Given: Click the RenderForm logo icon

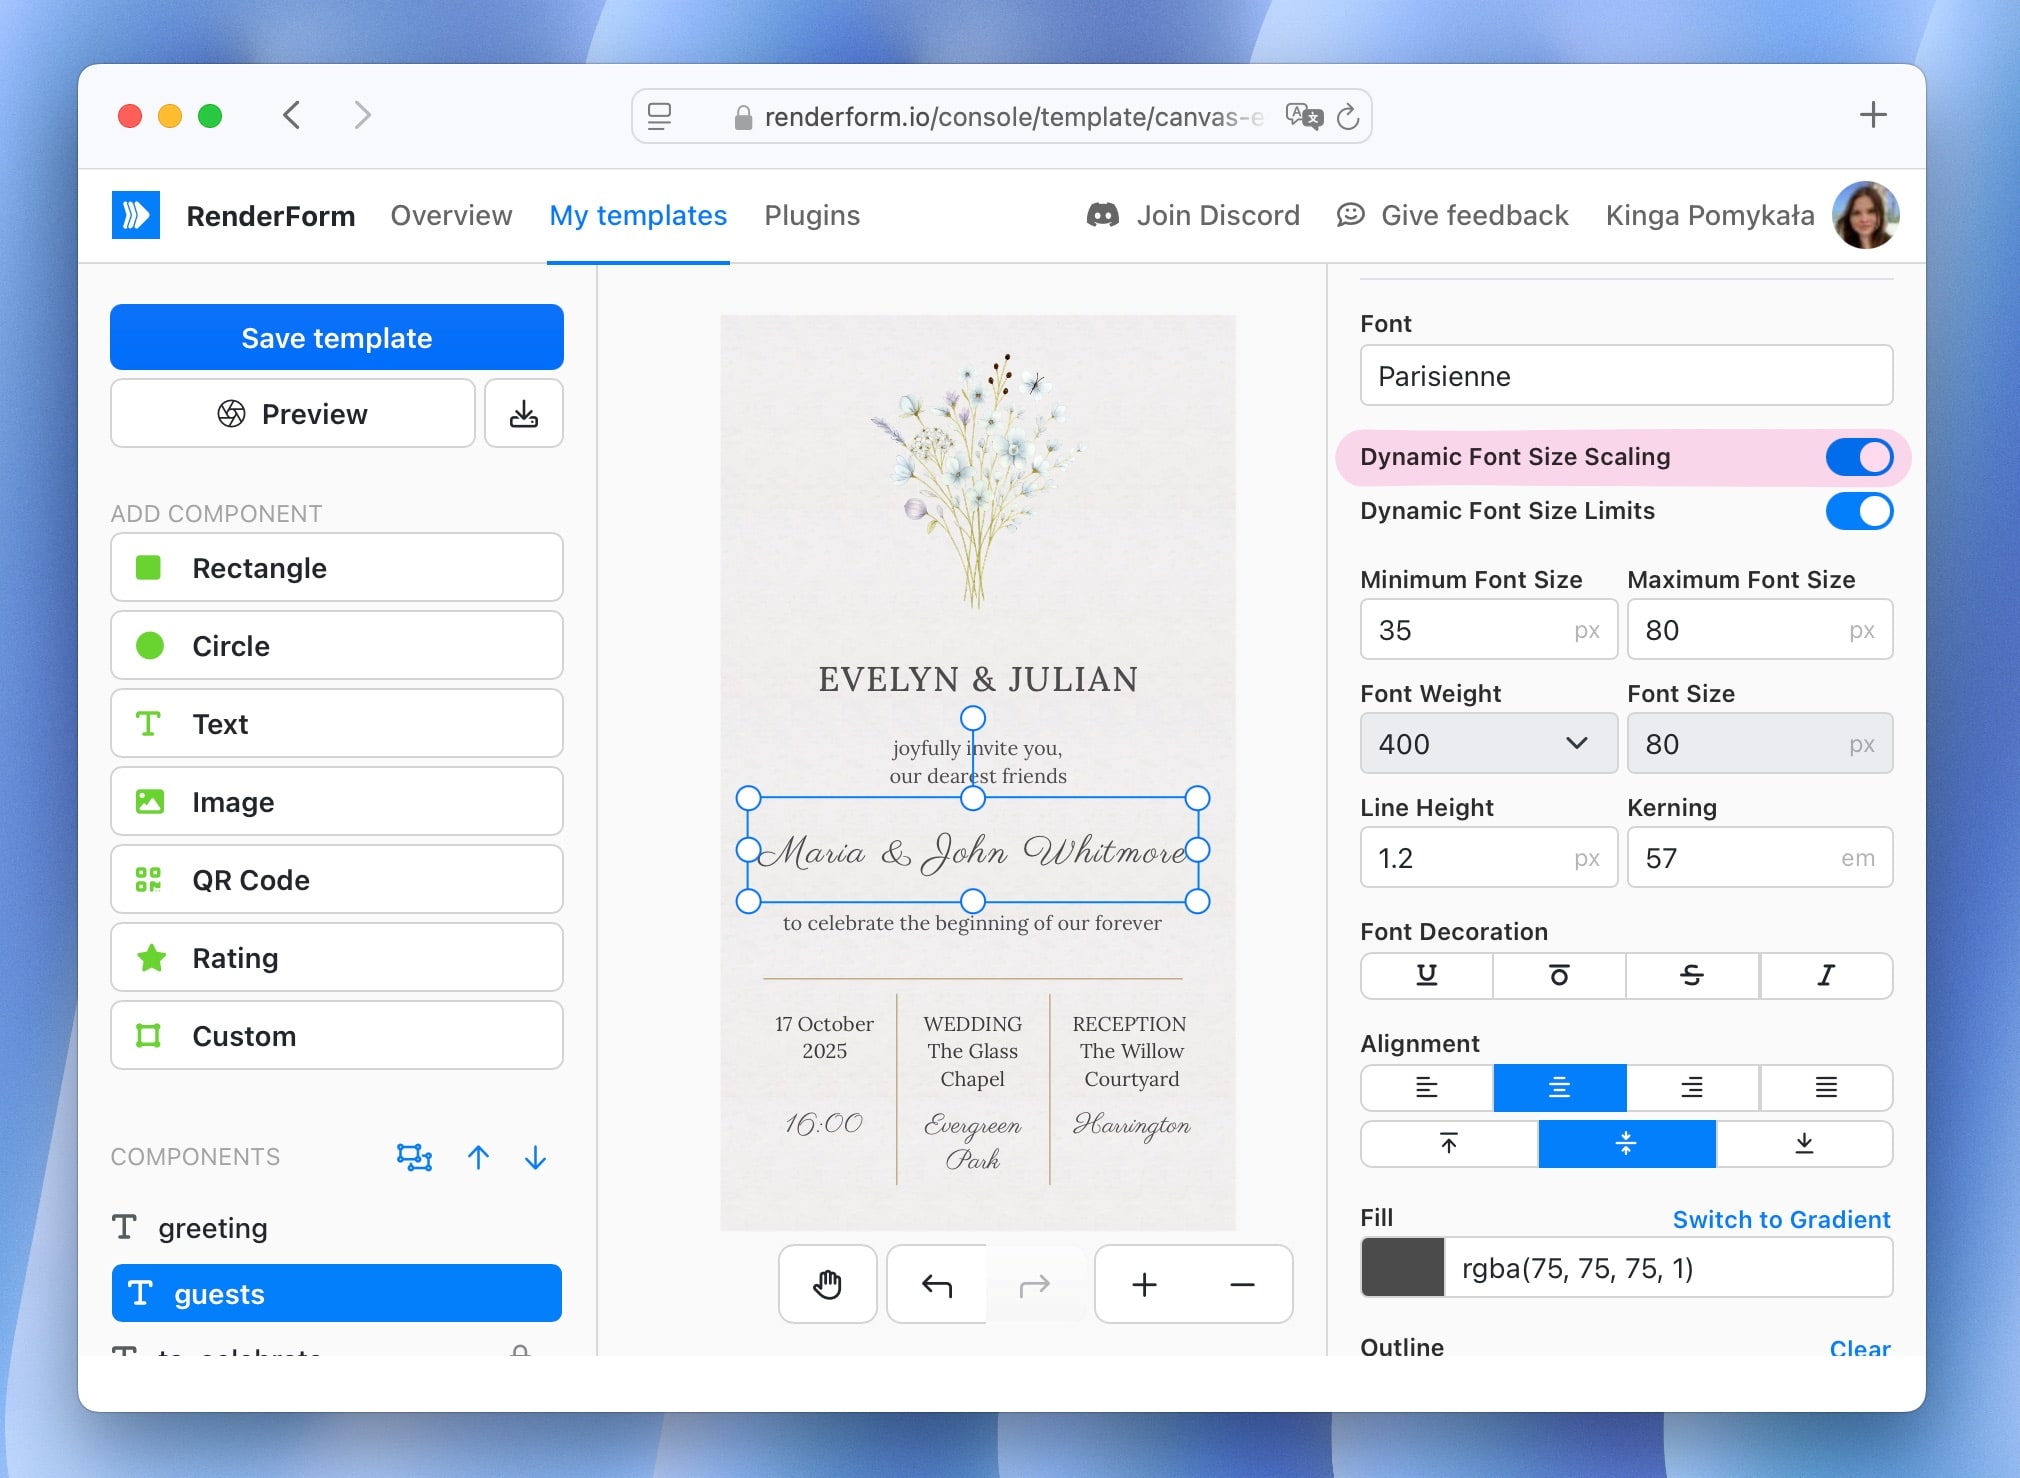Looking at the screenshot, I should (135, 215).
